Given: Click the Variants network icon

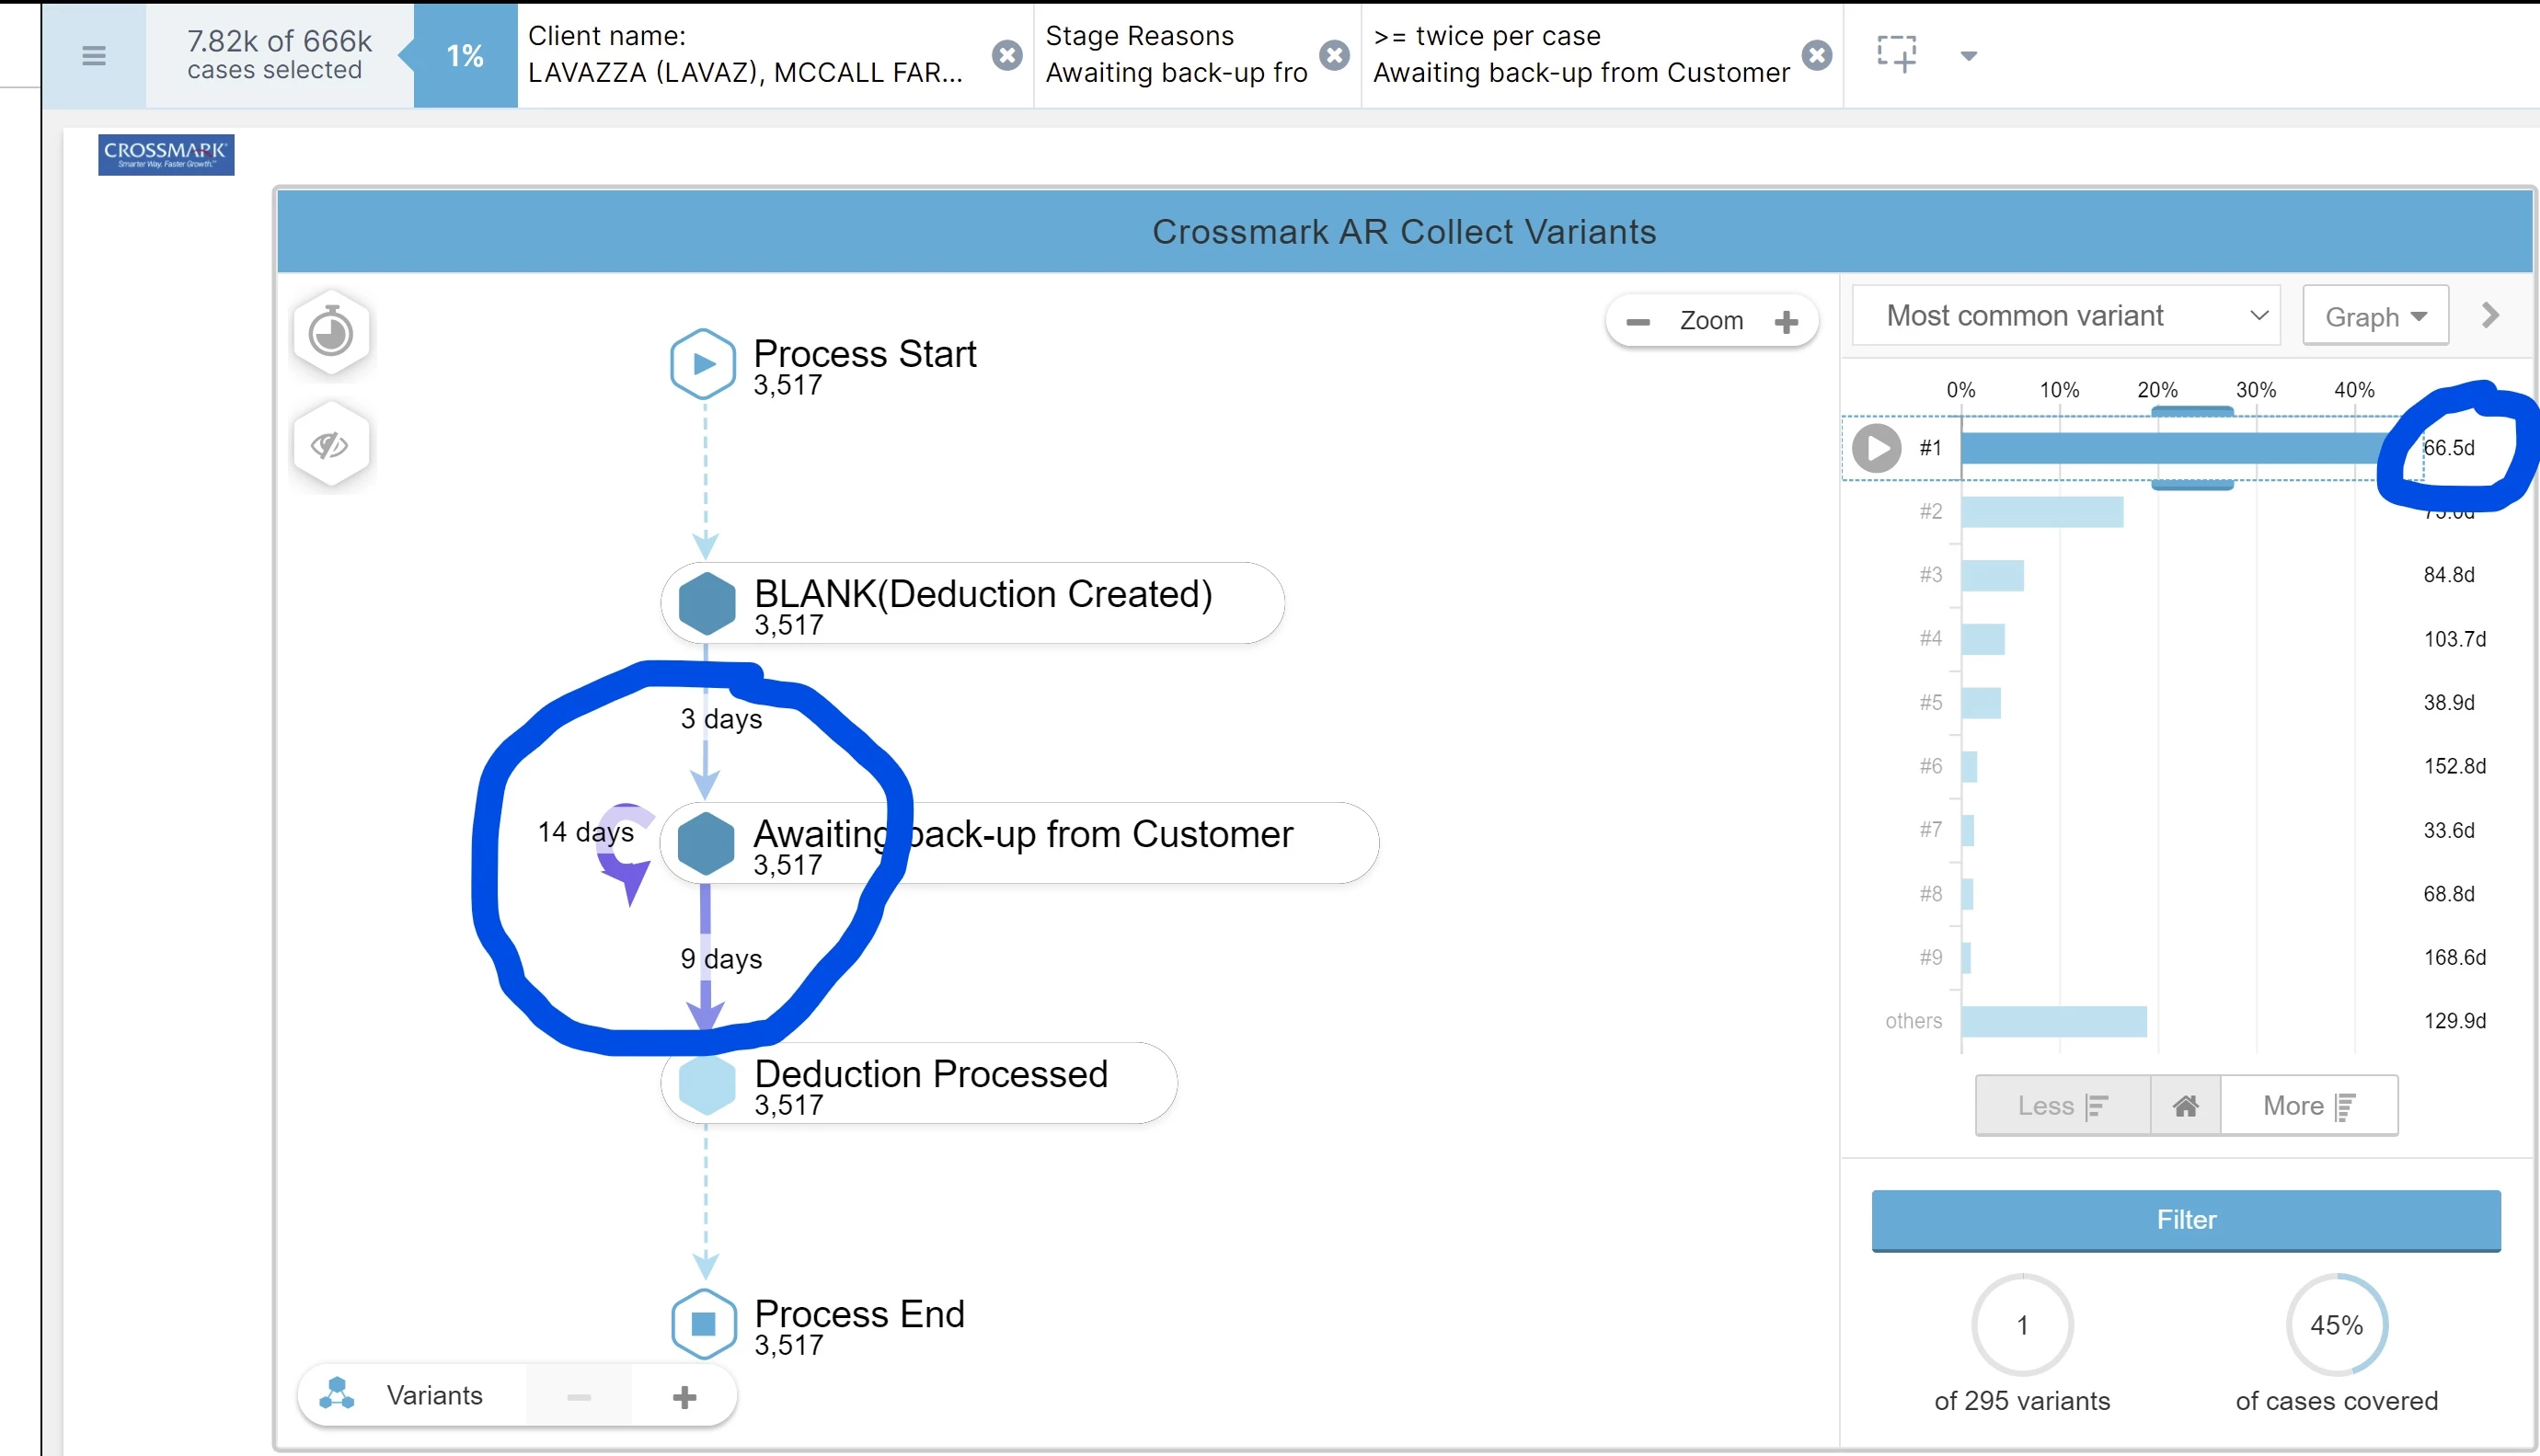Looking at the screenshot, I should coord(338,1394).
